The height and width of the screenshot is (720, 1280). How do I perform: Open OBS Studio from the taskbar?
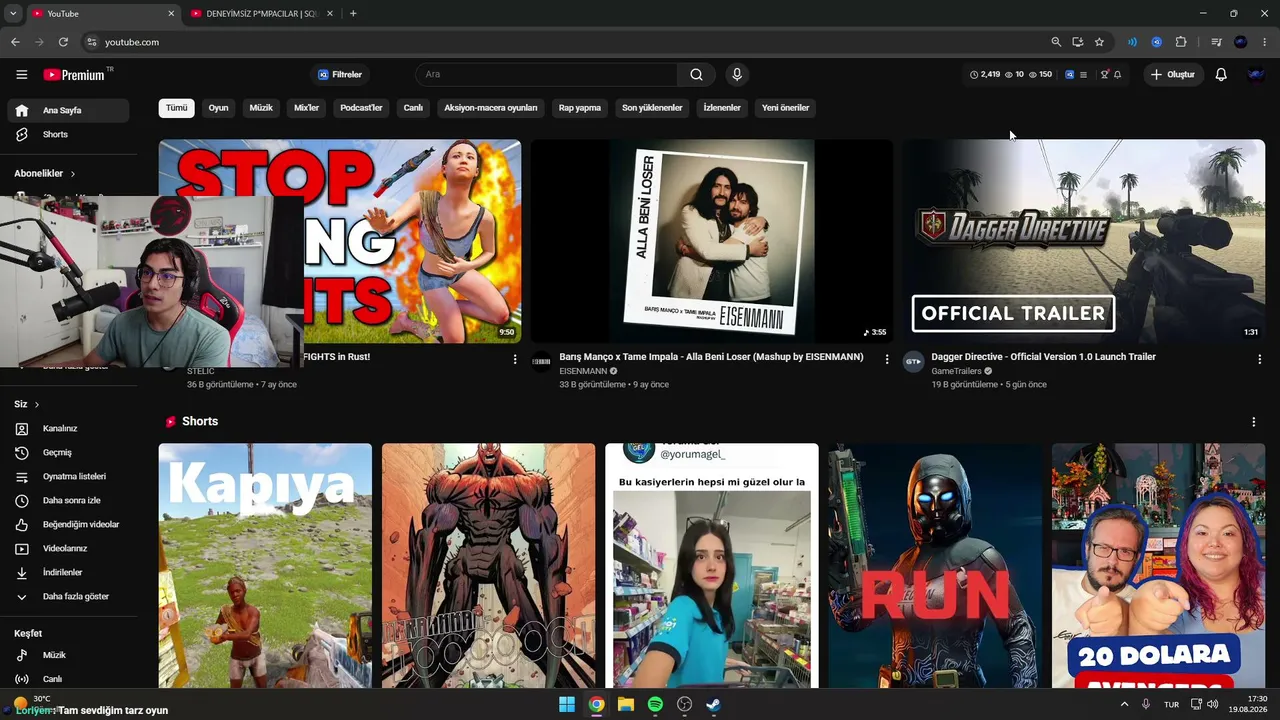tap(684, 704)
